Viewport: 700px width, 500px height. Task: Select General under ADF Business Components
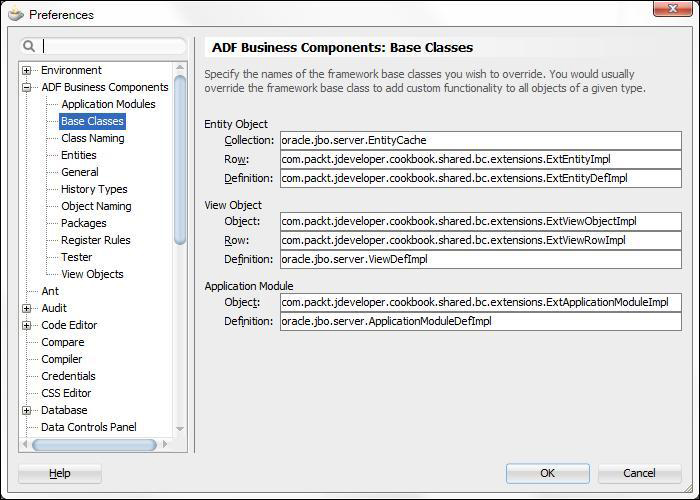[x=80, y=172]
